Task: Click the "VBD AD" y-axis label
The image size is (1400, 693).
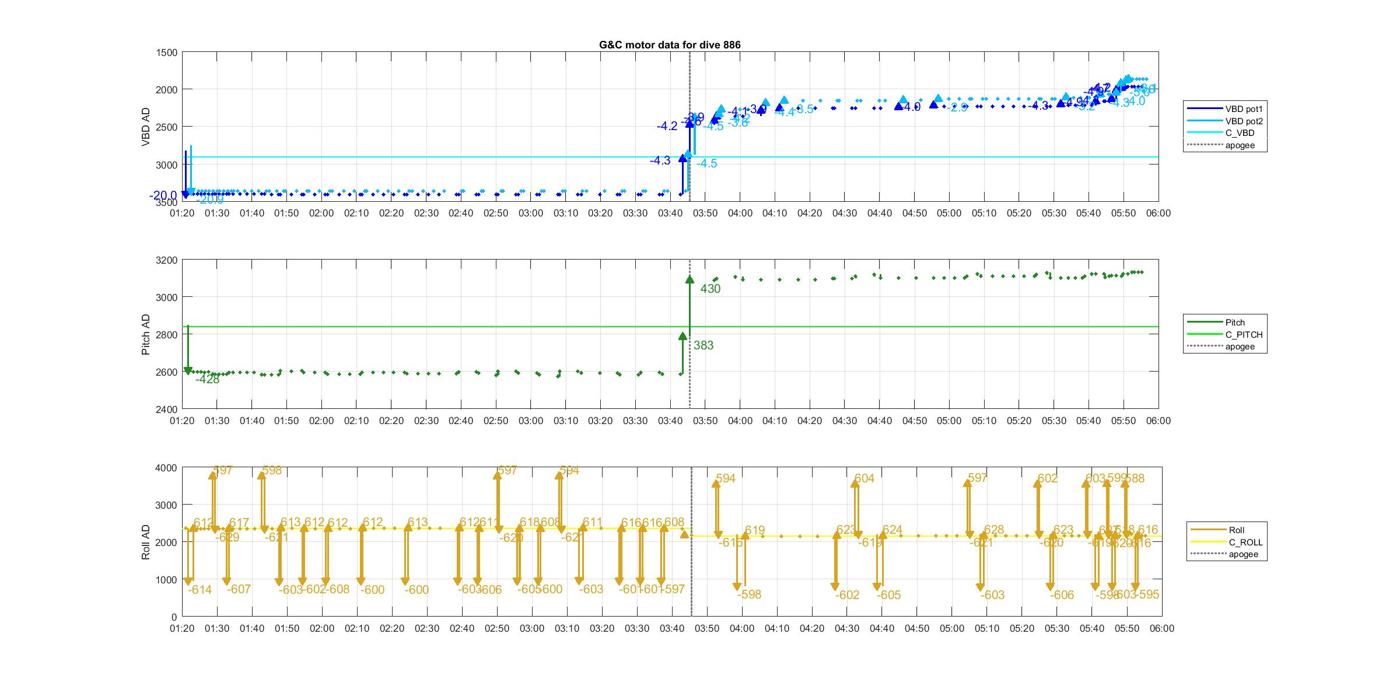Action: pos(146,127)
